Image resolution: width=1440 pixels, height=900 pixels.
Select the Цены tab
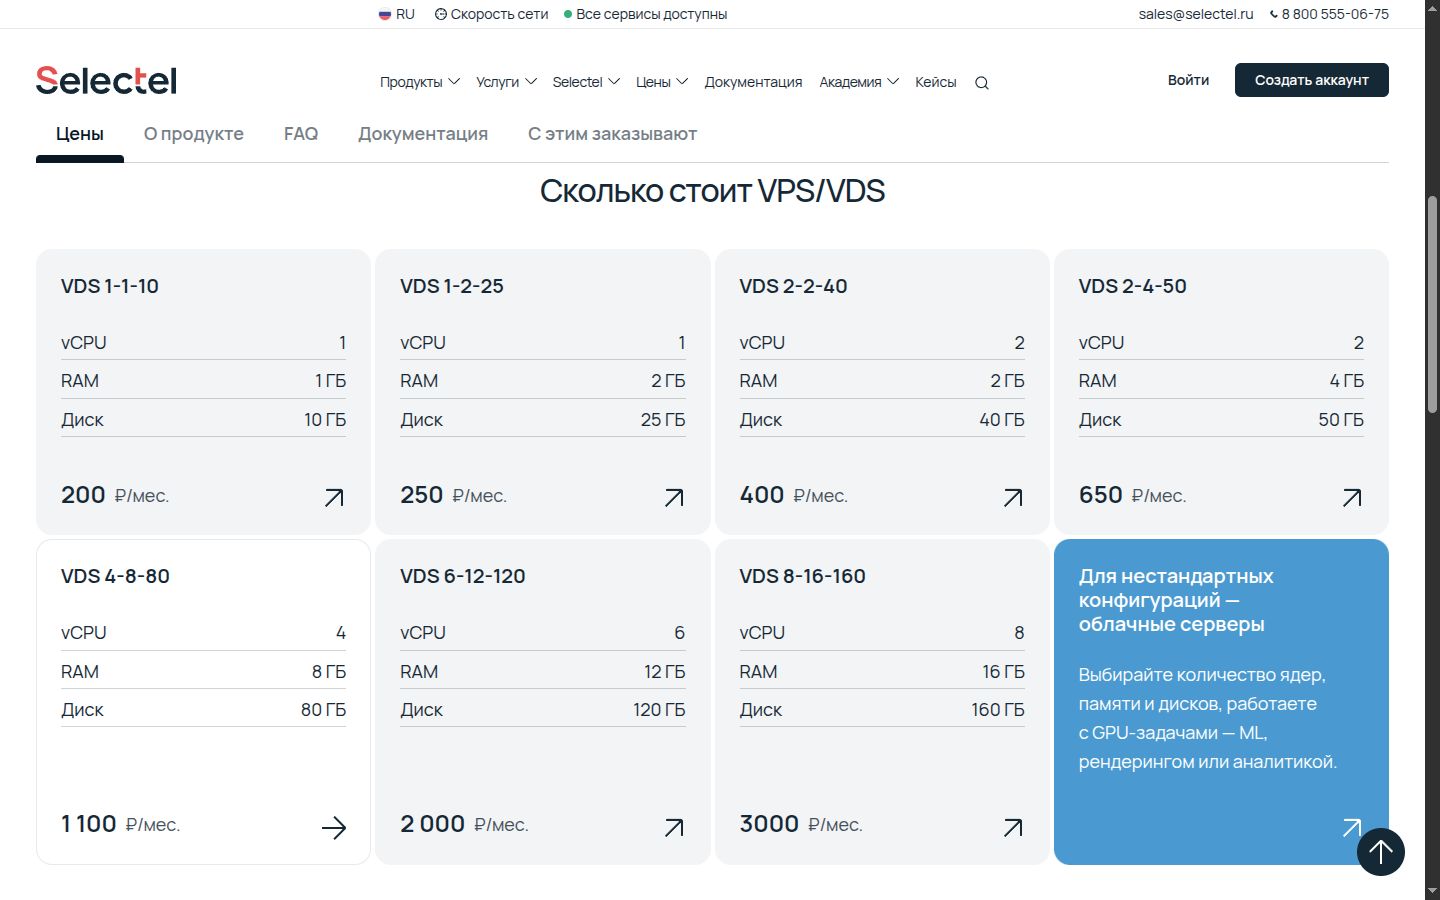80,134
